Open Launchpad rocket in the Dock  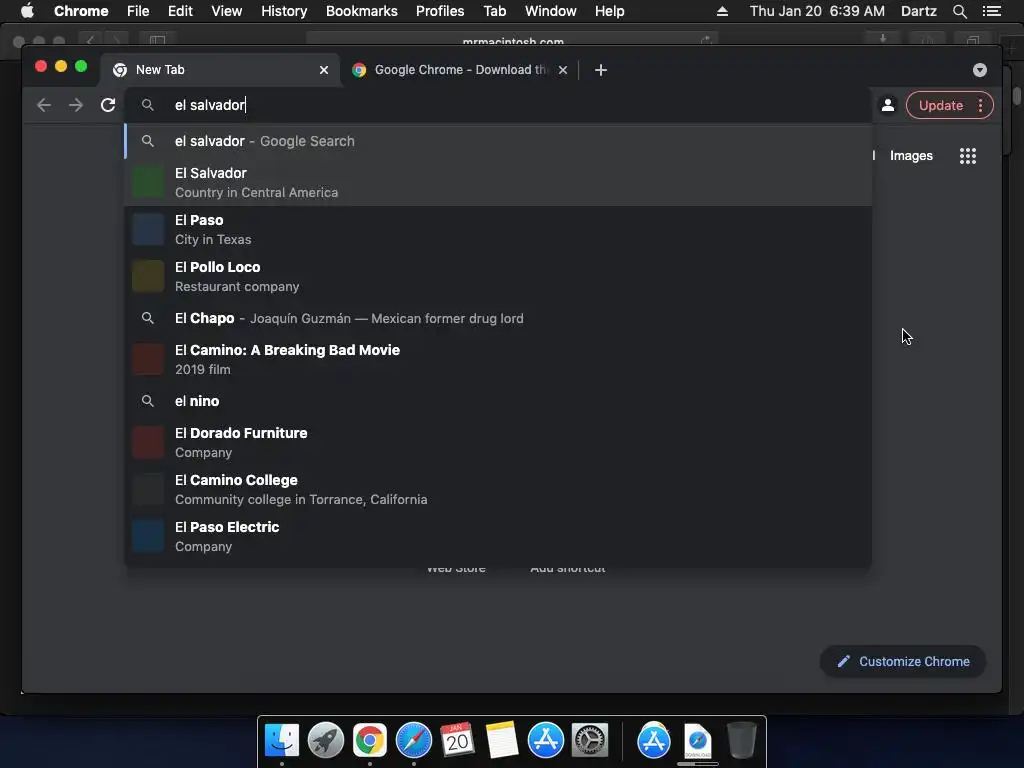point(325,740)
